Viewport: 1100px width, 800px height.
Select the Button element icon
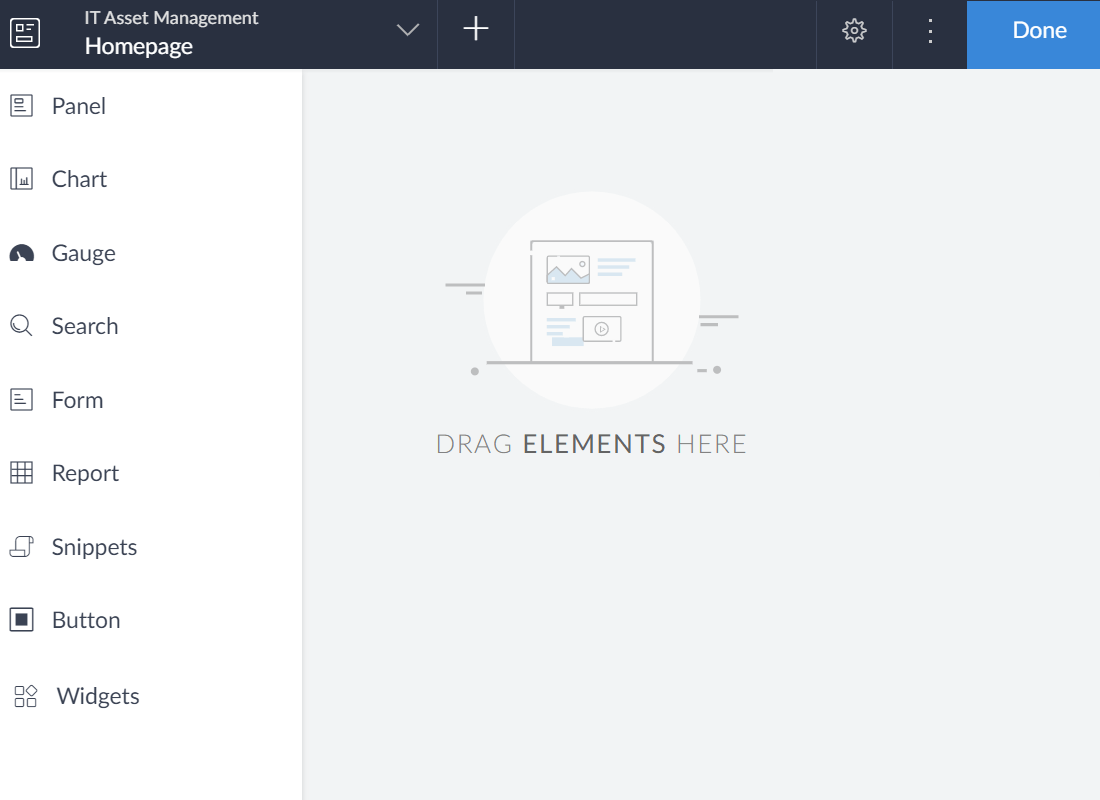[22, 619]
